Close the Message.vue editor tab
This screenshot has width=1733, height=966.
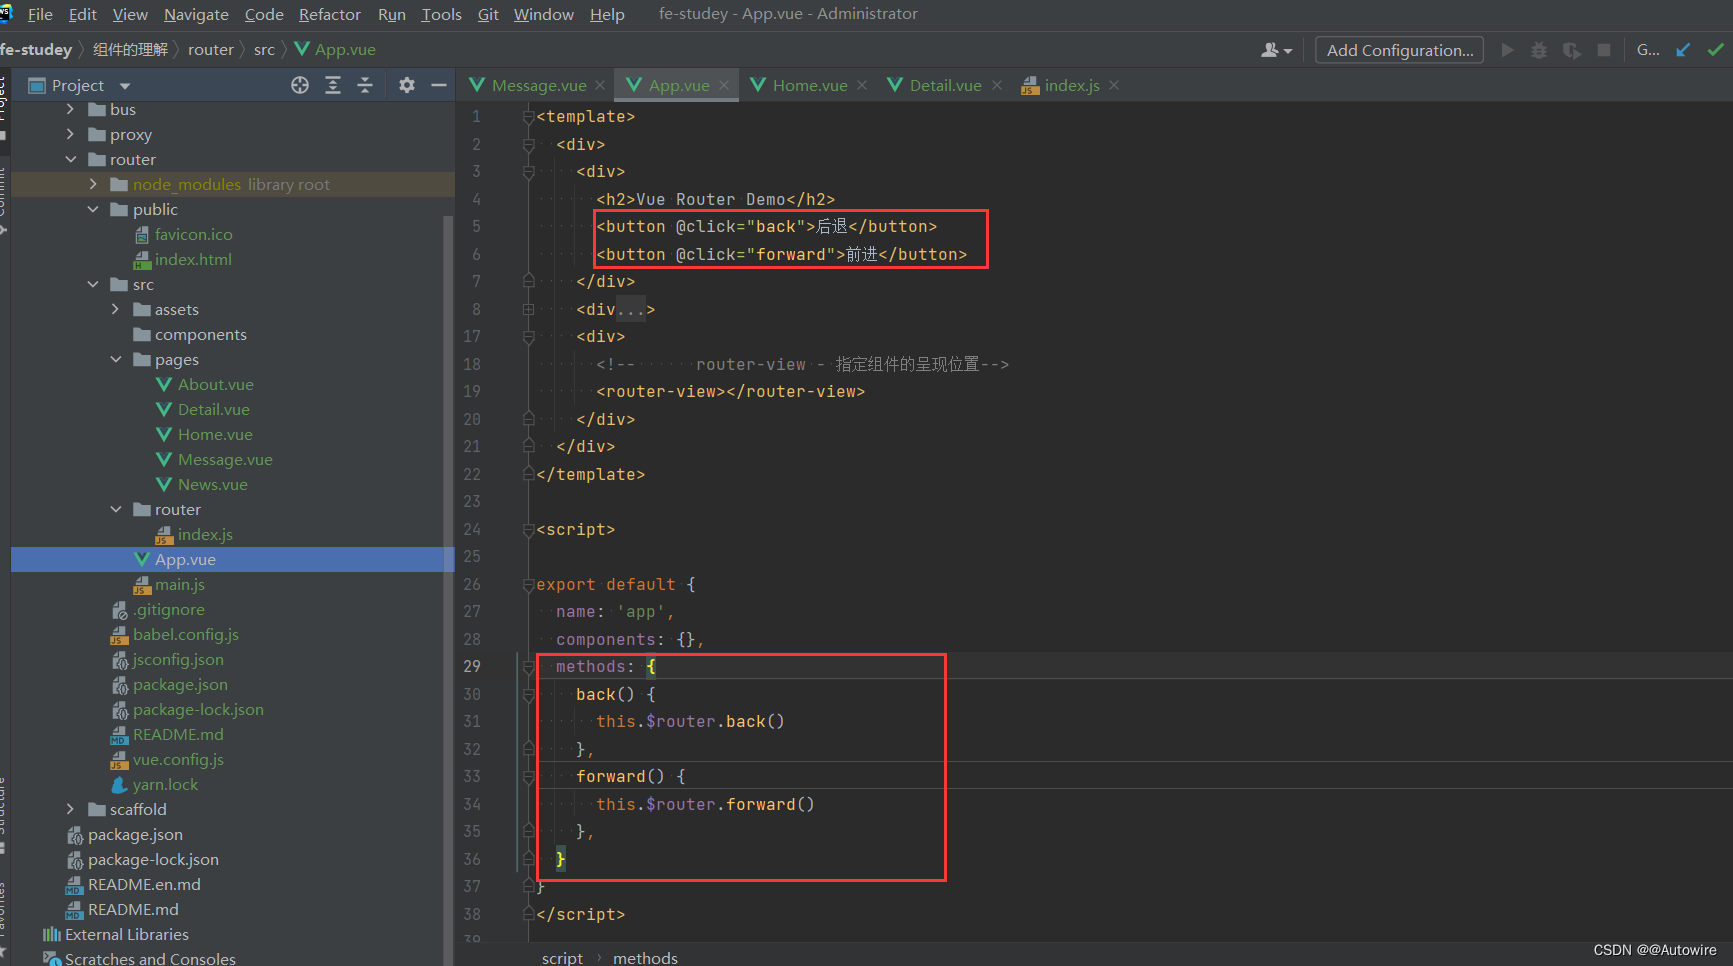coord(600,86)
